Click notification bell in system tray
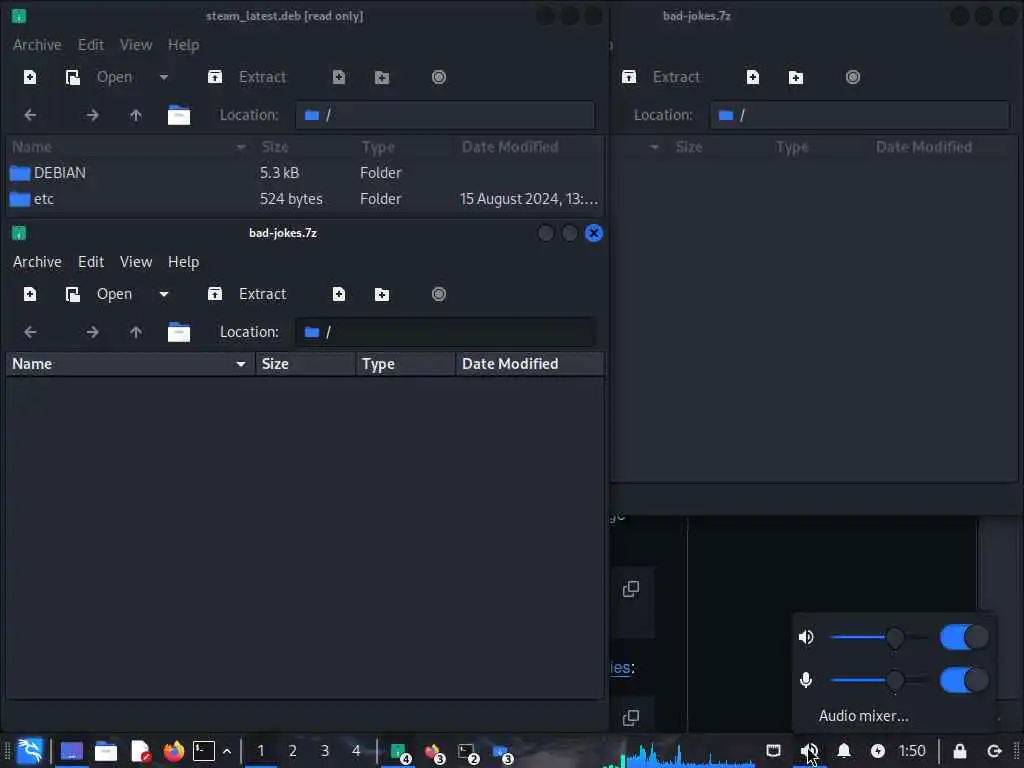The image size is (1024, 768). [x=844, y=751]
